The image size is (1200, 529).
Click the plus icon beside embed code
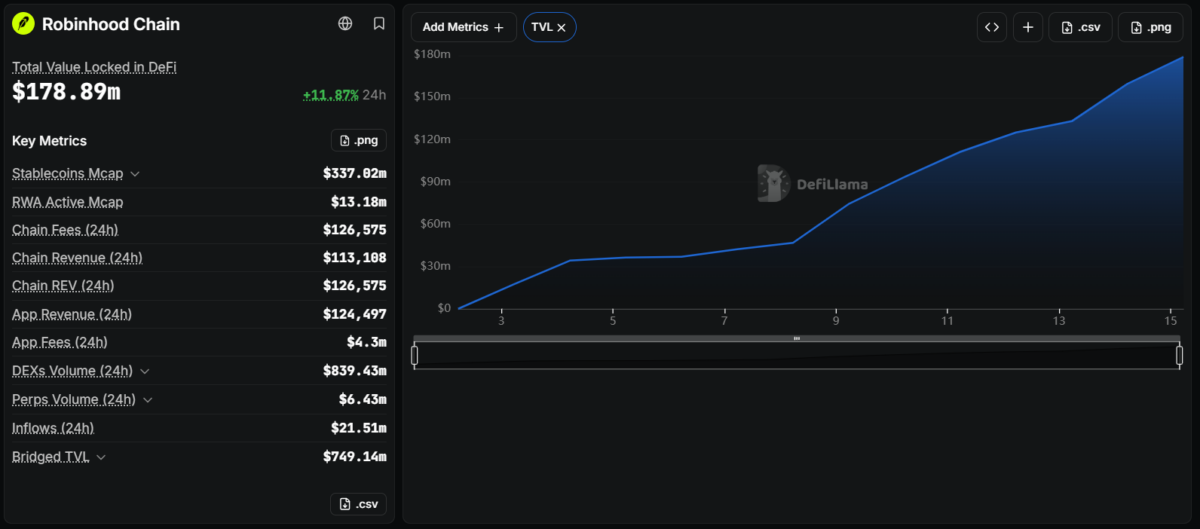tap(1028, 27)
